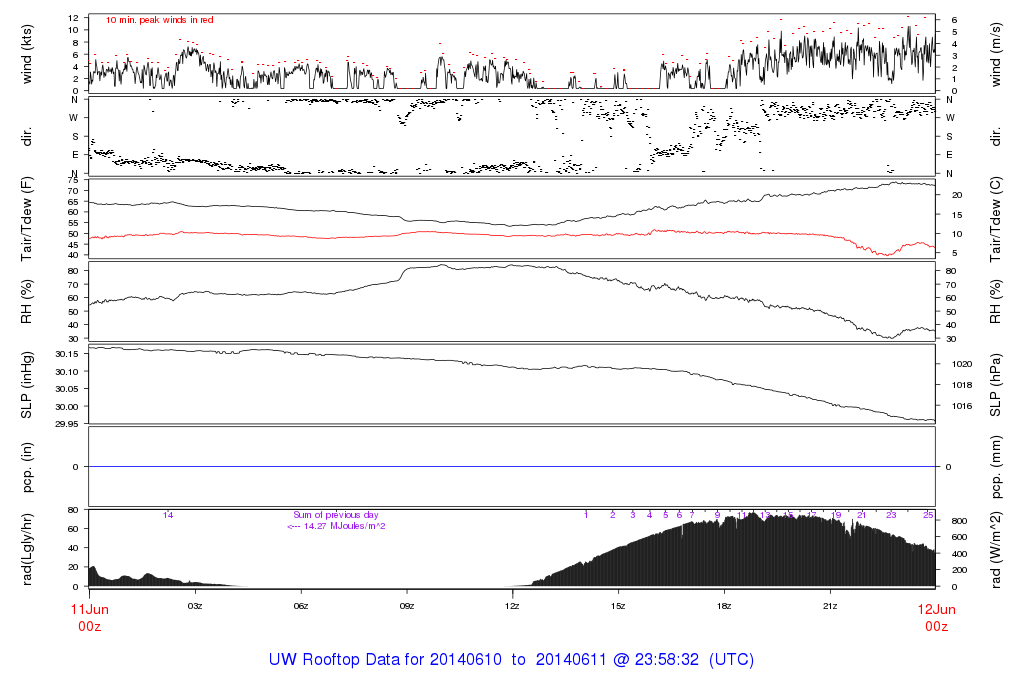1024x700 pixels.
Task: Click the 'Sum of previous day' annotation text
Action: (336, 514)
